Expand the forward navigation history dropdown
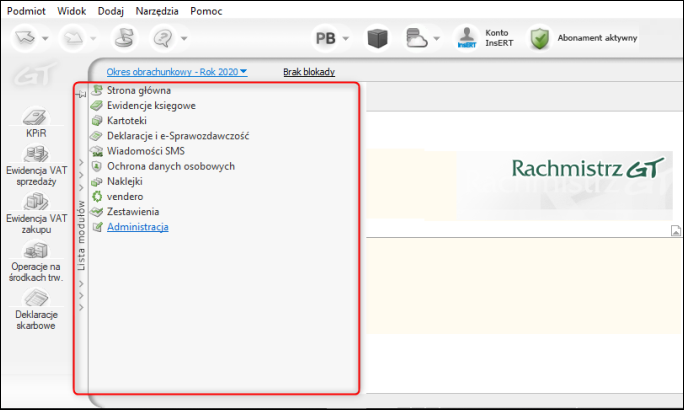 coord(93,38)
